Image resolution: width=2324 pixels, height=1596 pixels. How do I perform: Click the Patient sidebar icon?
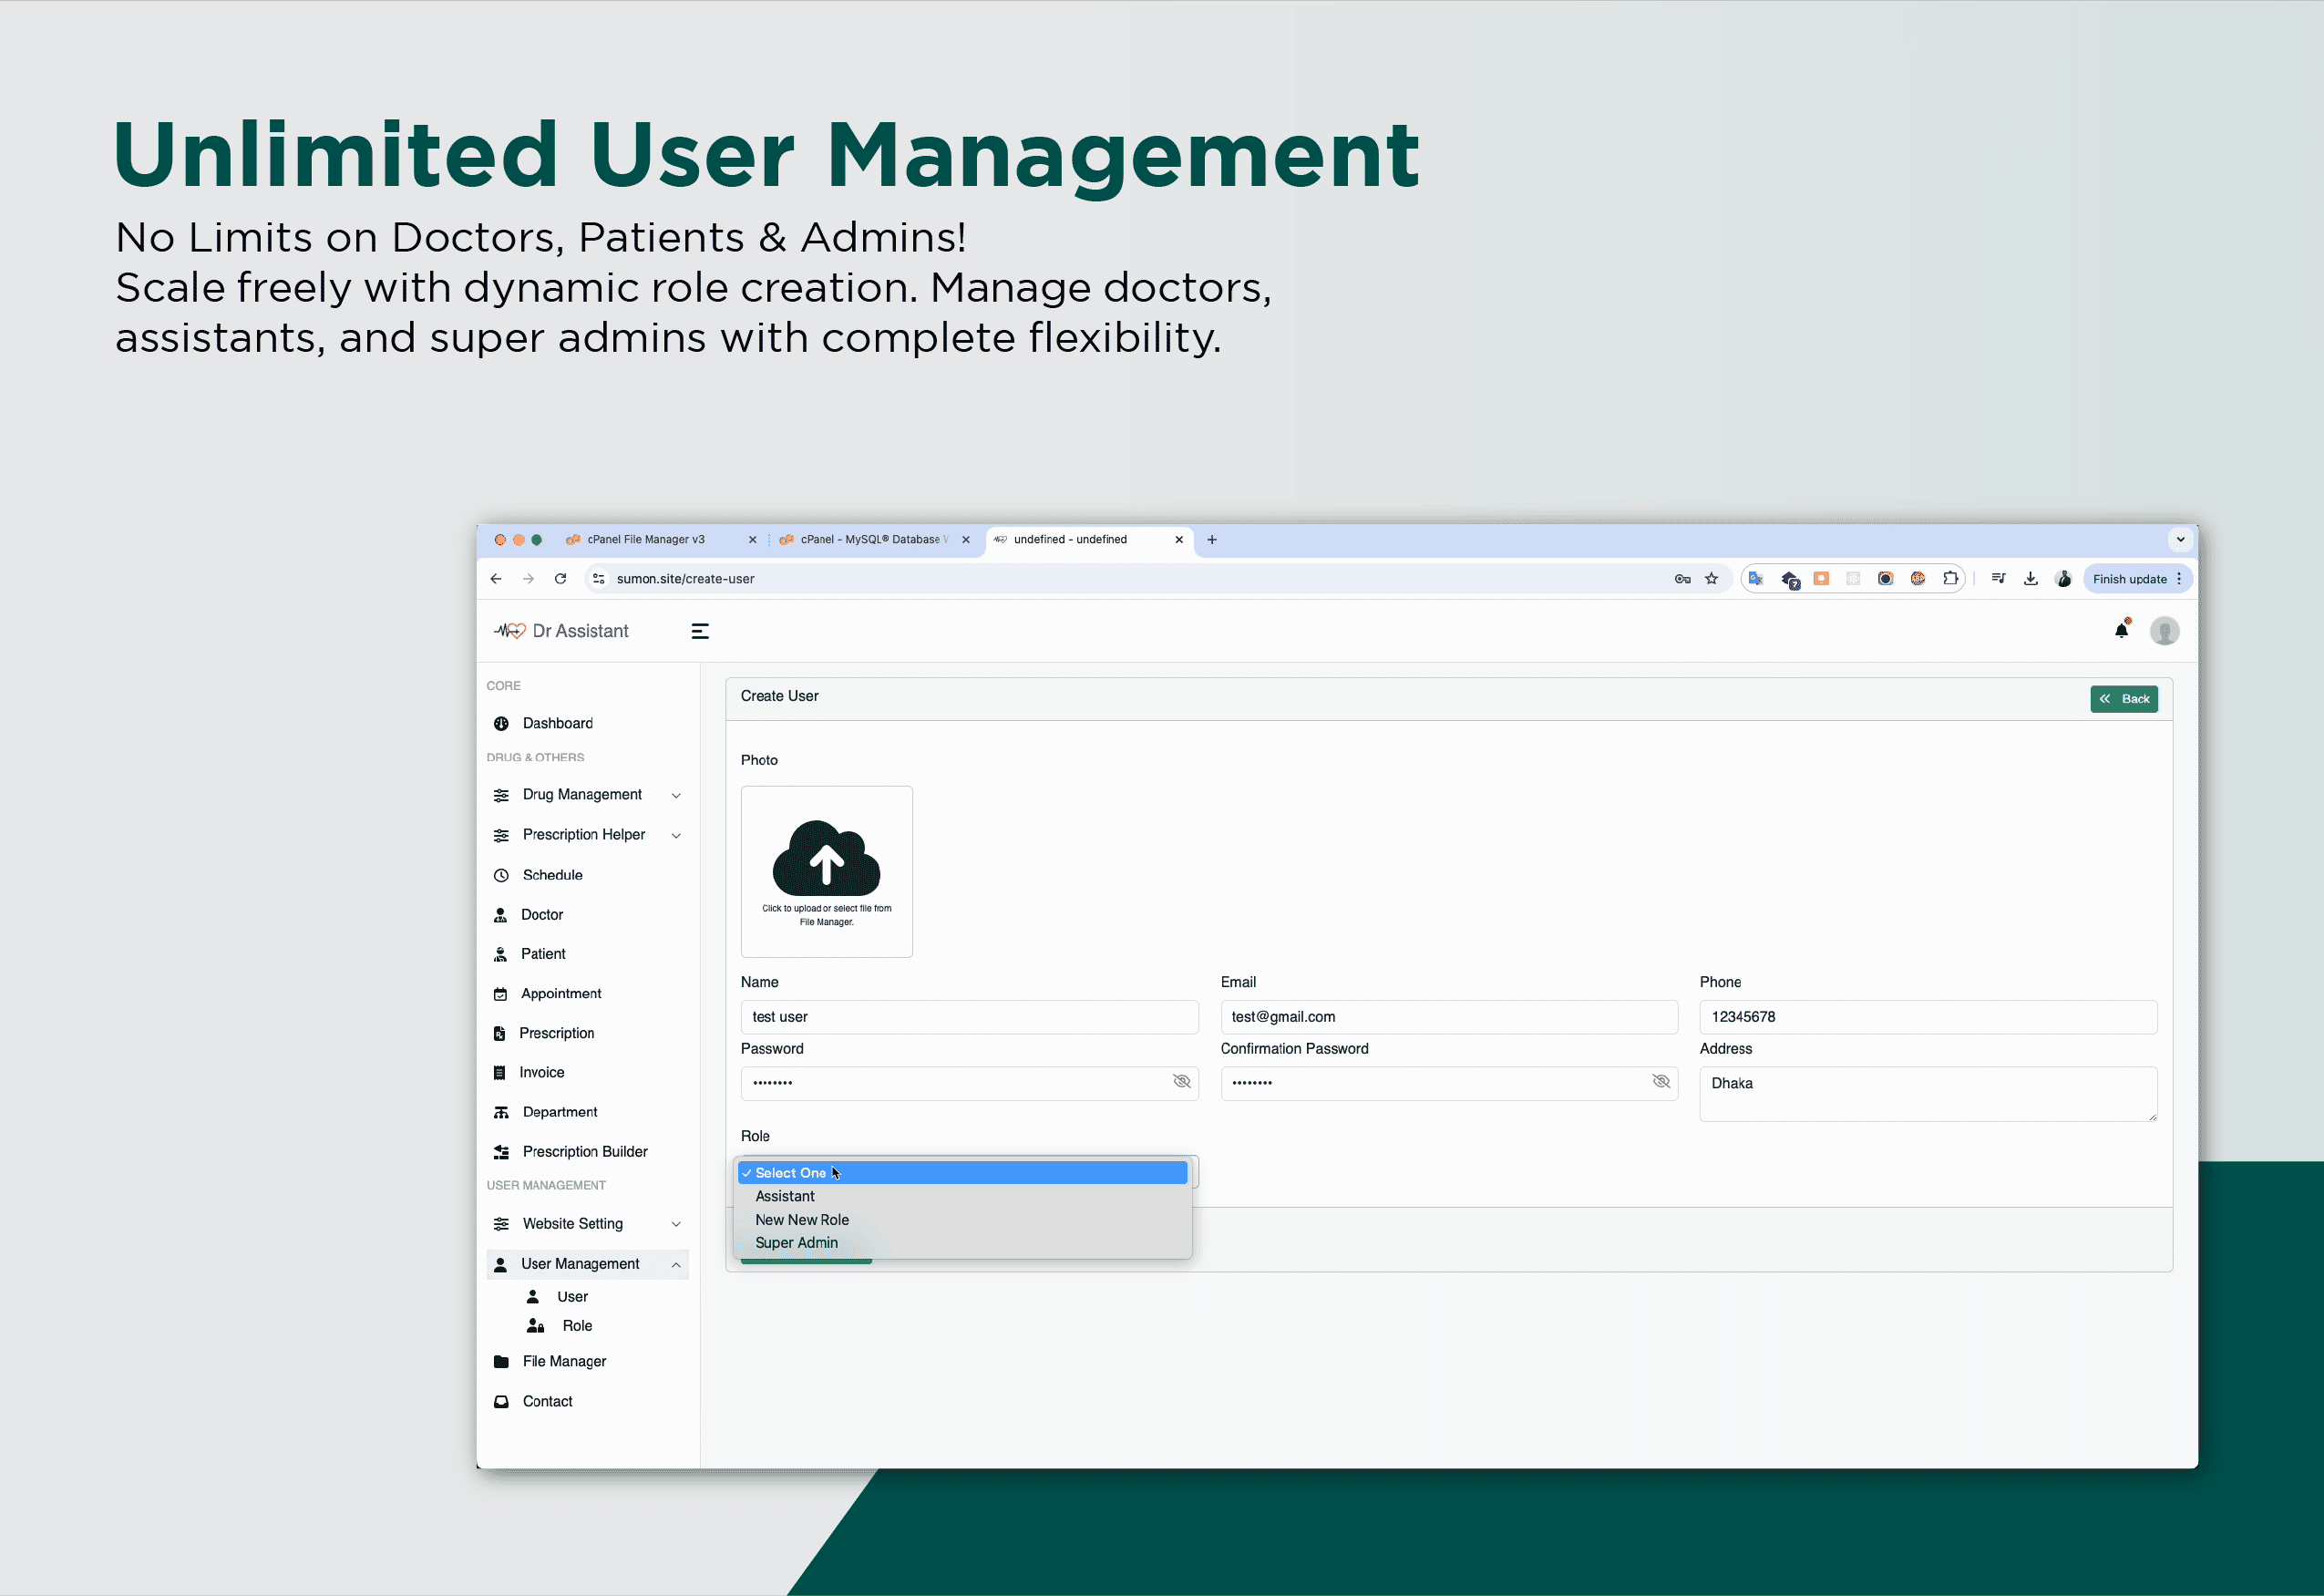pos(501,953)
